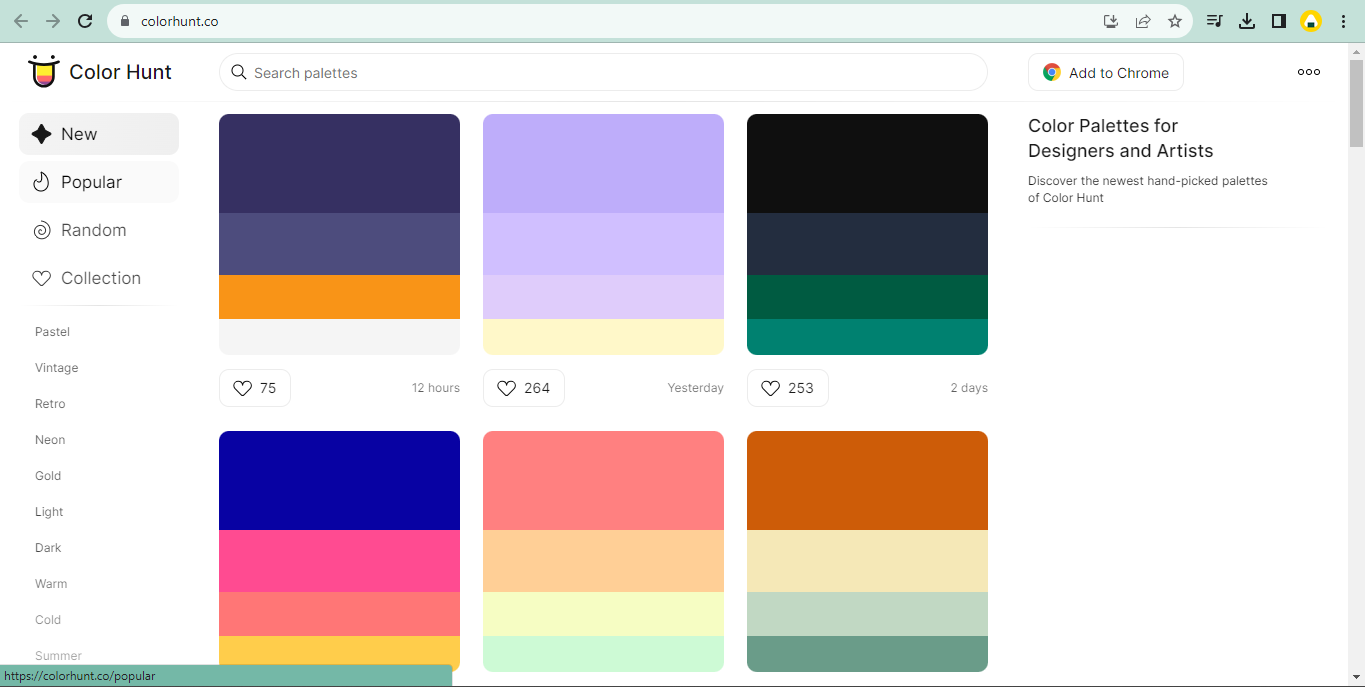
Task: Click the orange stripe in first palette
Action: click(339, 297)
